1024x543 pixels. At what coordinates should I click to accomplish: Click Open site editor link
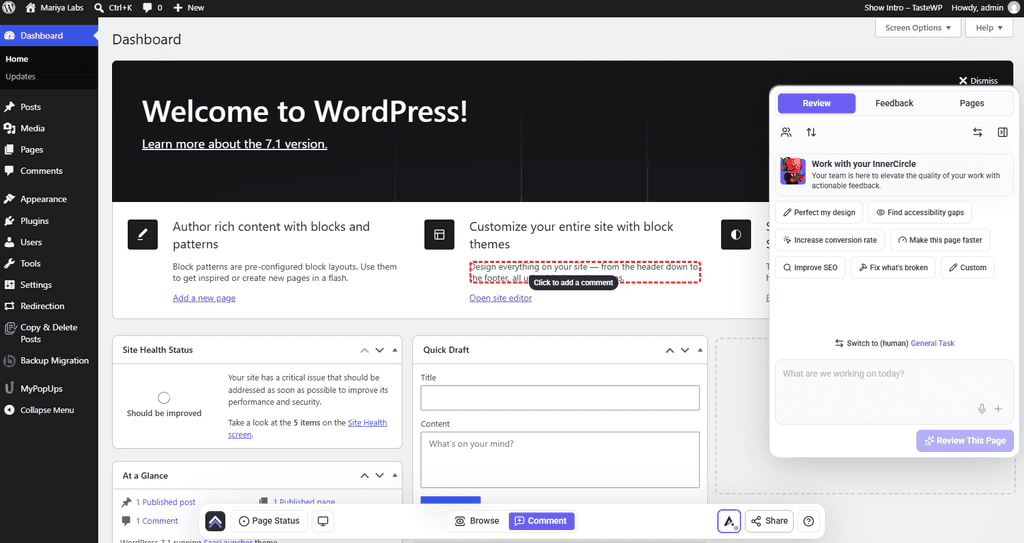[500, 298]
